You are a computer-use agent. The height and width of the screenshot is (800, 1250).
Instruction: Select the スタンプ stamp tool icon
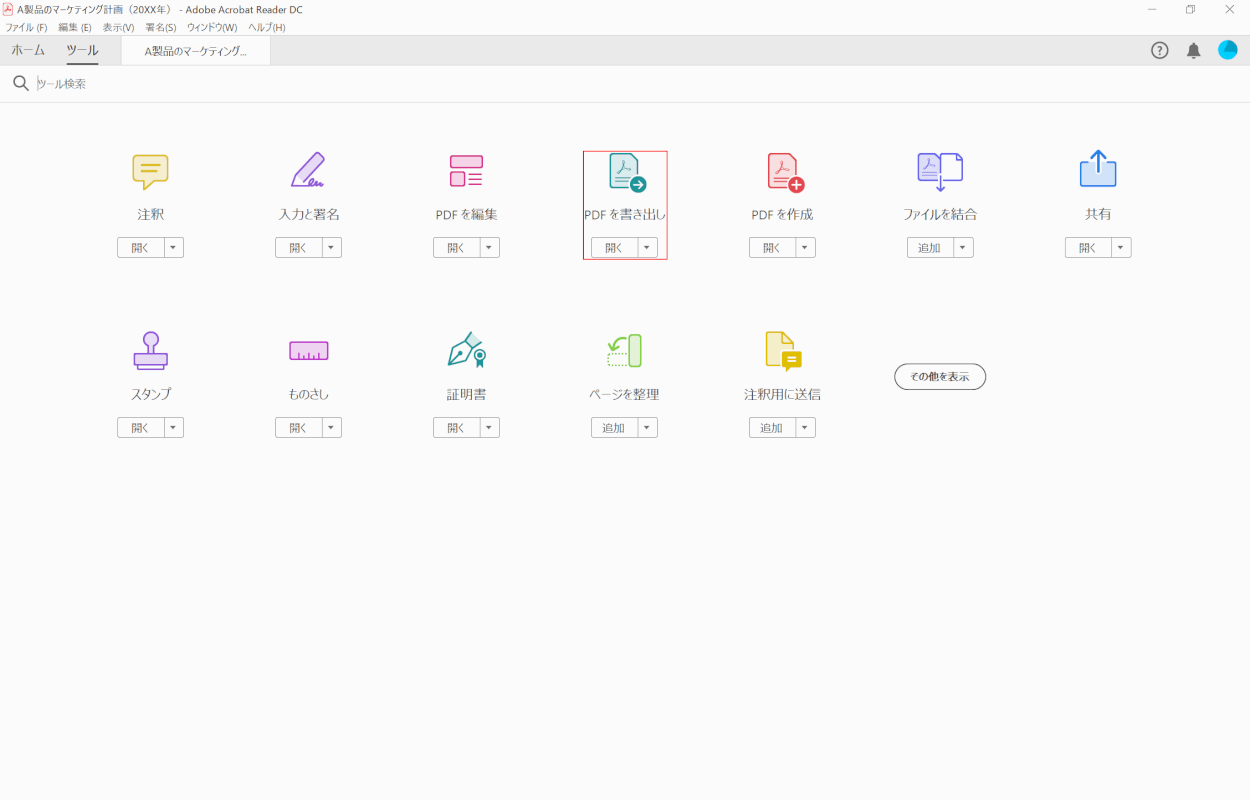tap(150, 351)
